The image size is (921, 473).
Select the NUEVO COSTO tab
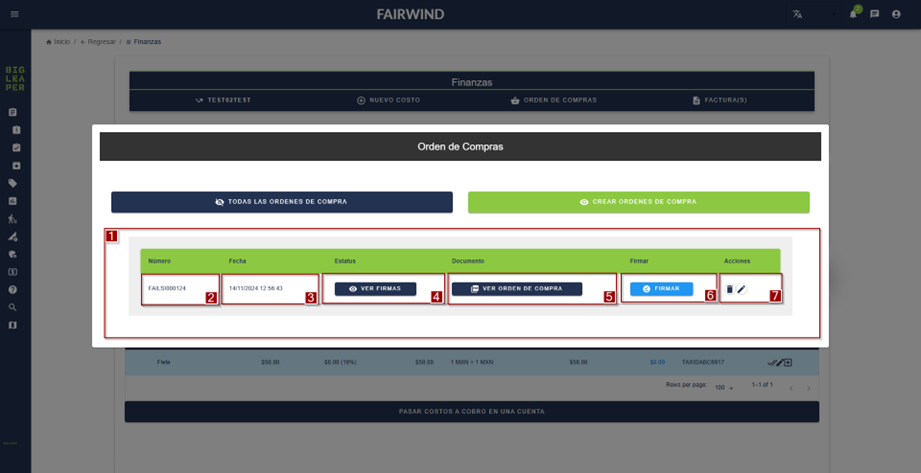[388, 100]
